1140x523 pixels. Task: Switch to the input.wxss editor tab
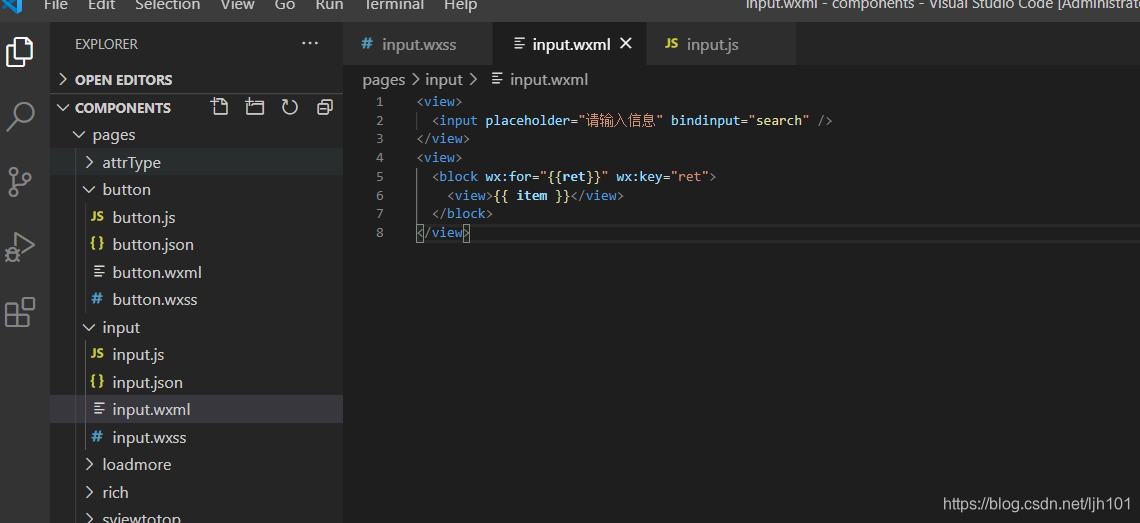coord(418,44)
